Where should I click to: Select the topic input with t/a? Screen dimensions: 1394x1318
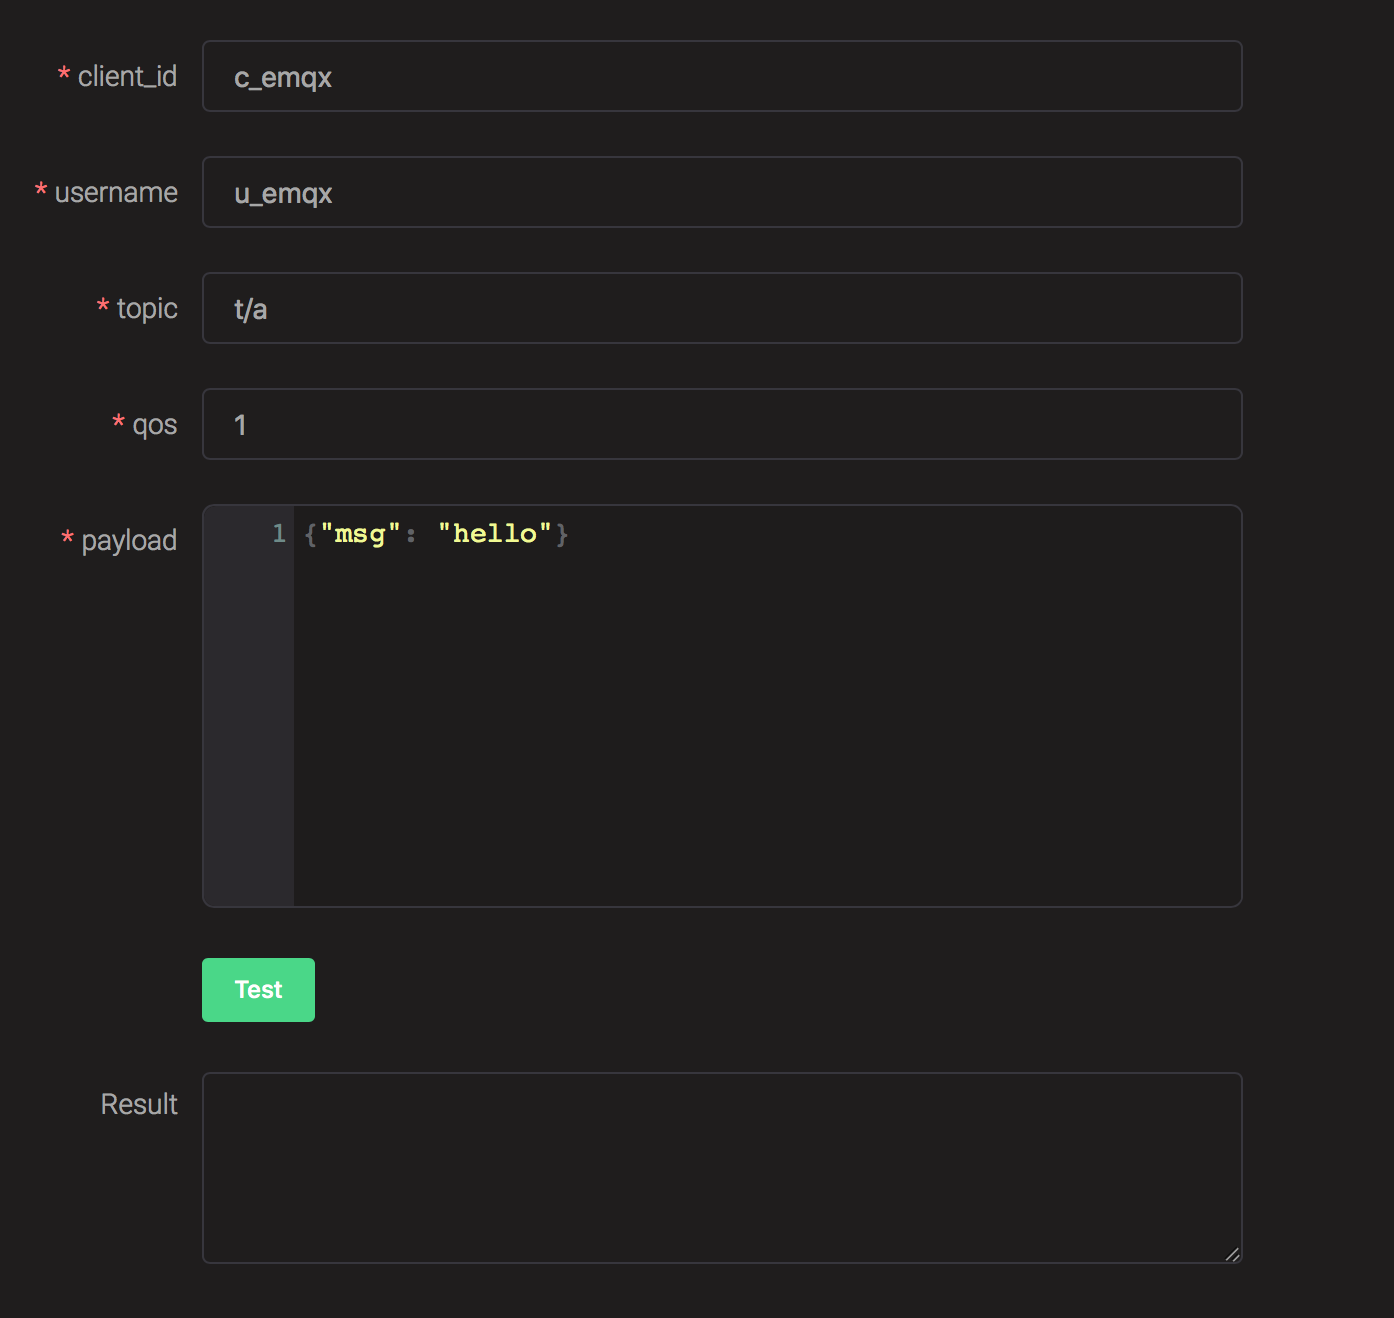click(722, 308)
